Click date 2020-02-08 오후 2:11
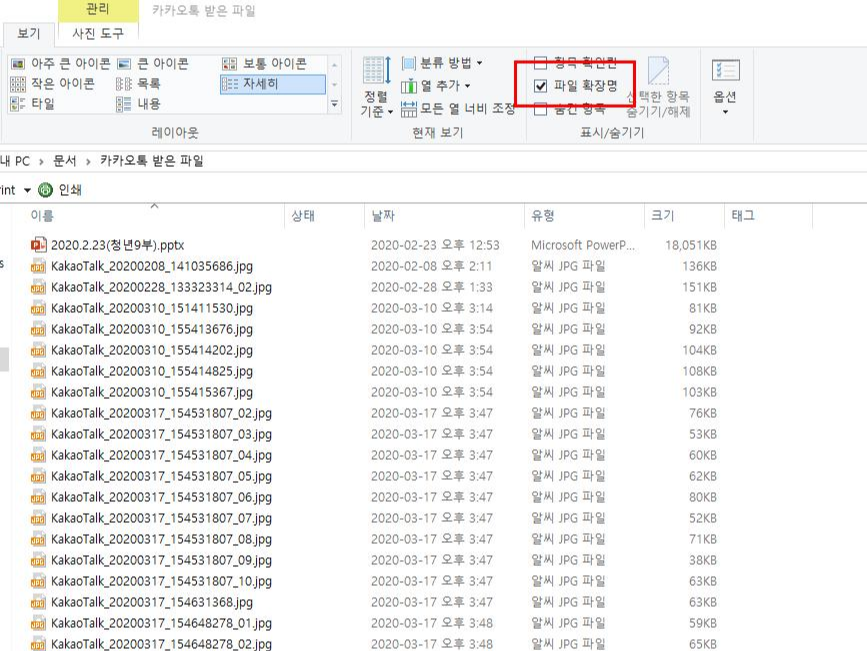Viewport: 867px width, 651px height. tap(431, 266)
